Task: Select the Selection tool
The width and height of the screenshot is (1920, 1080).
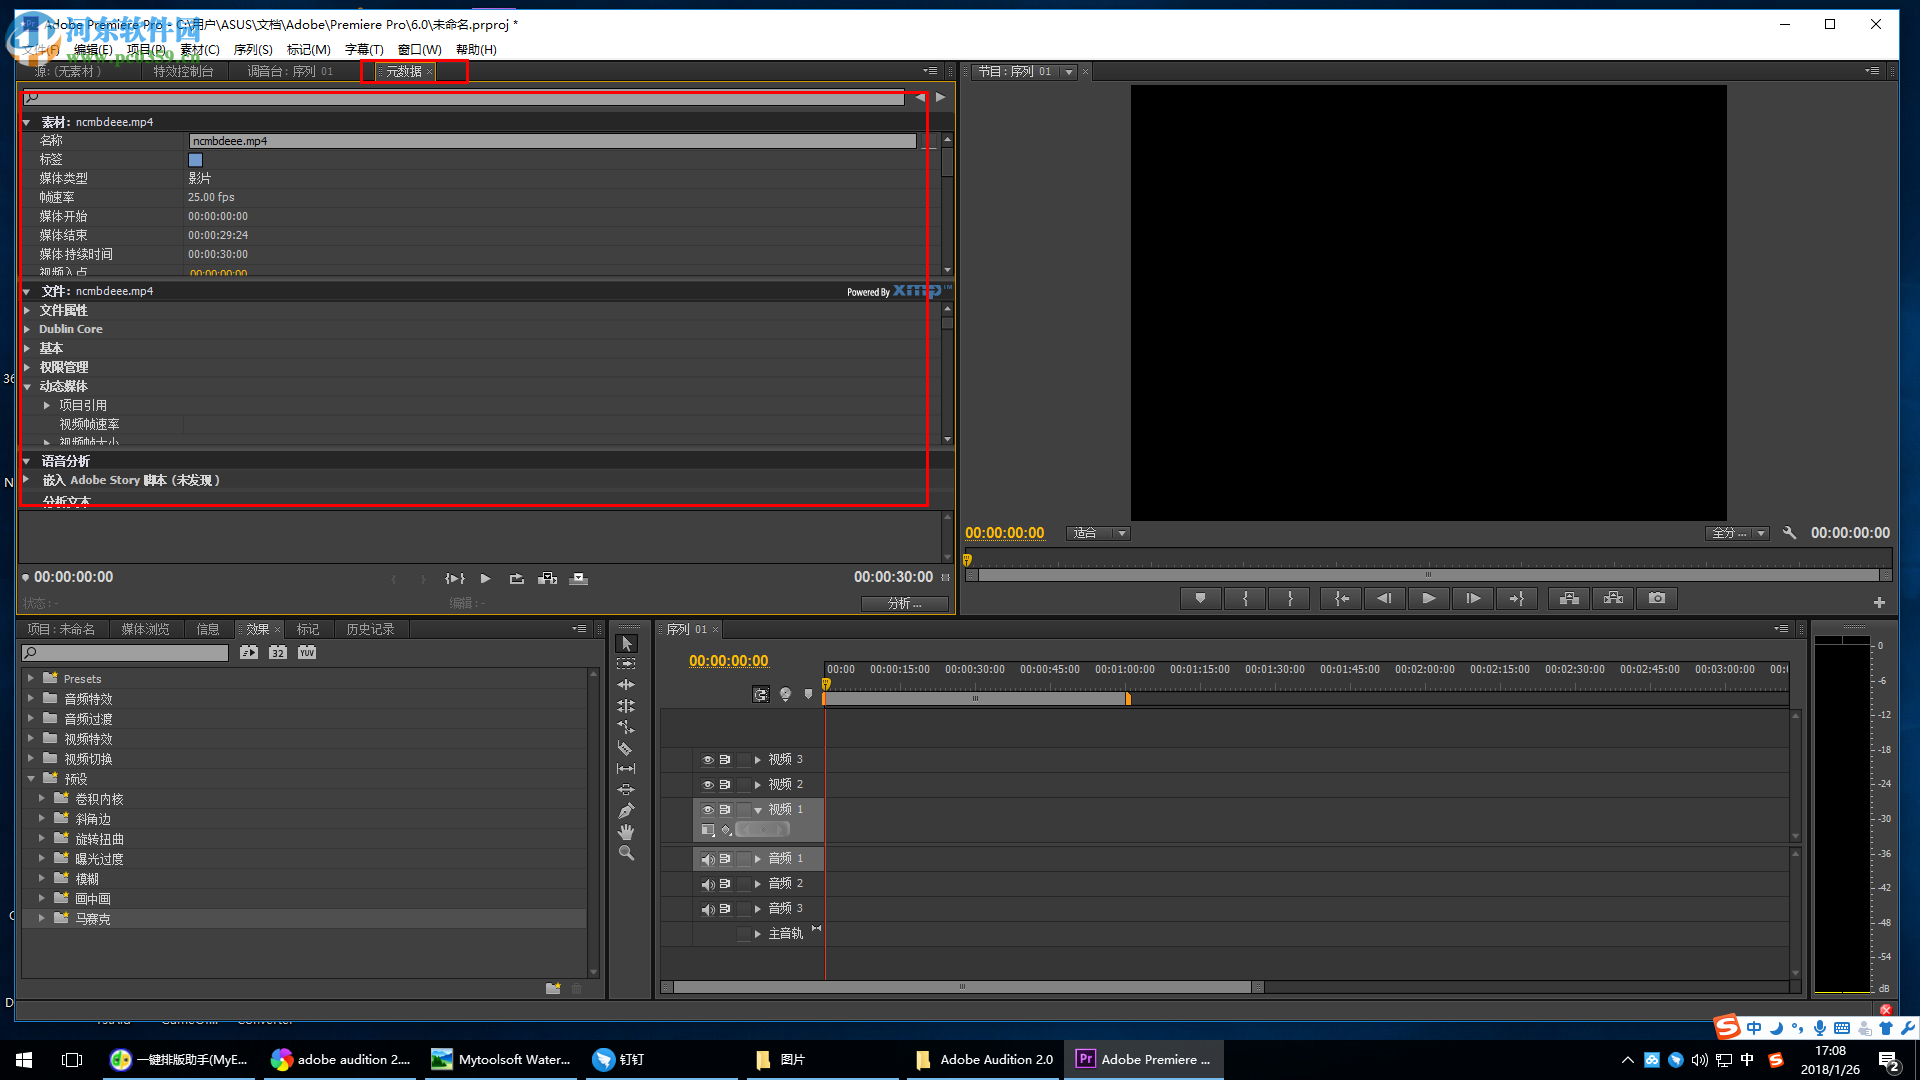Action: coord(626,644)
